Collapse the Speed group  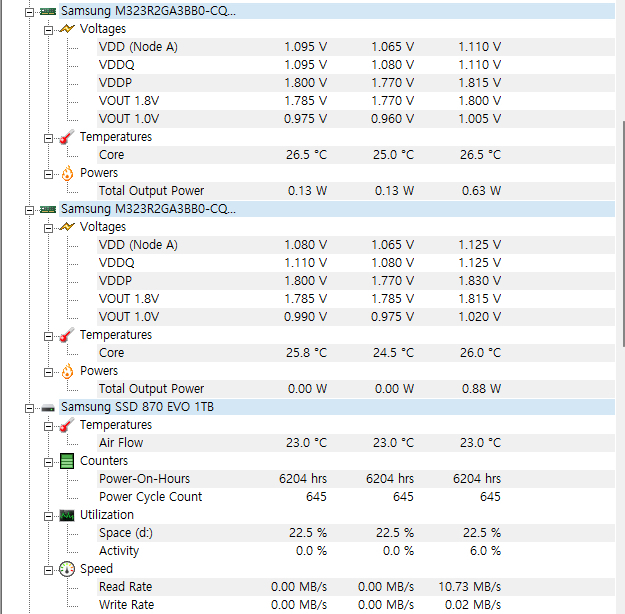(49, 569)
